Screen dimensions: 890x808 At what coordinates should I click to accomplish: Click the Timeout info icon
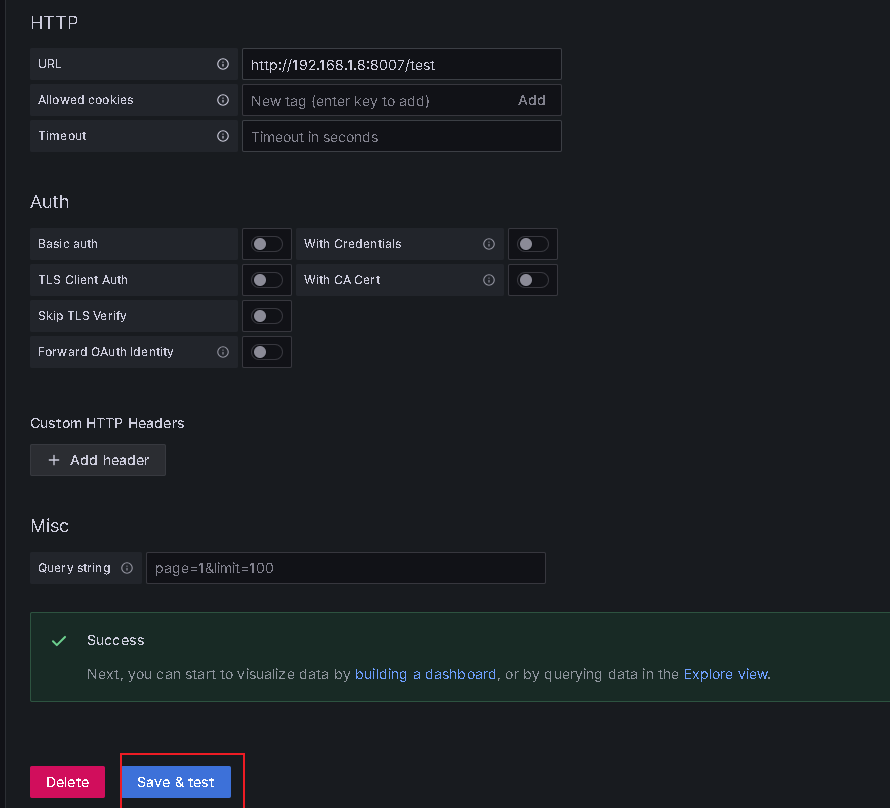click(x=222, y=136)
